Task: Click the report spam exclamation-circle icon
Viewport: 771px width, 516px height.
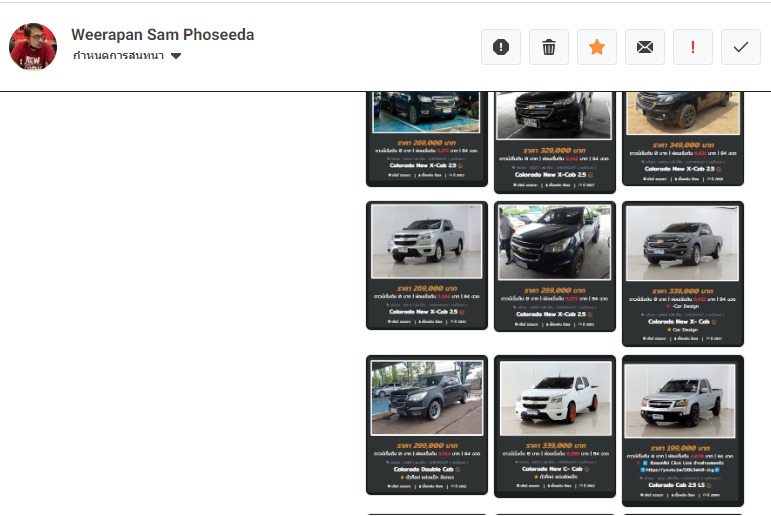Action: click(501, 47)
